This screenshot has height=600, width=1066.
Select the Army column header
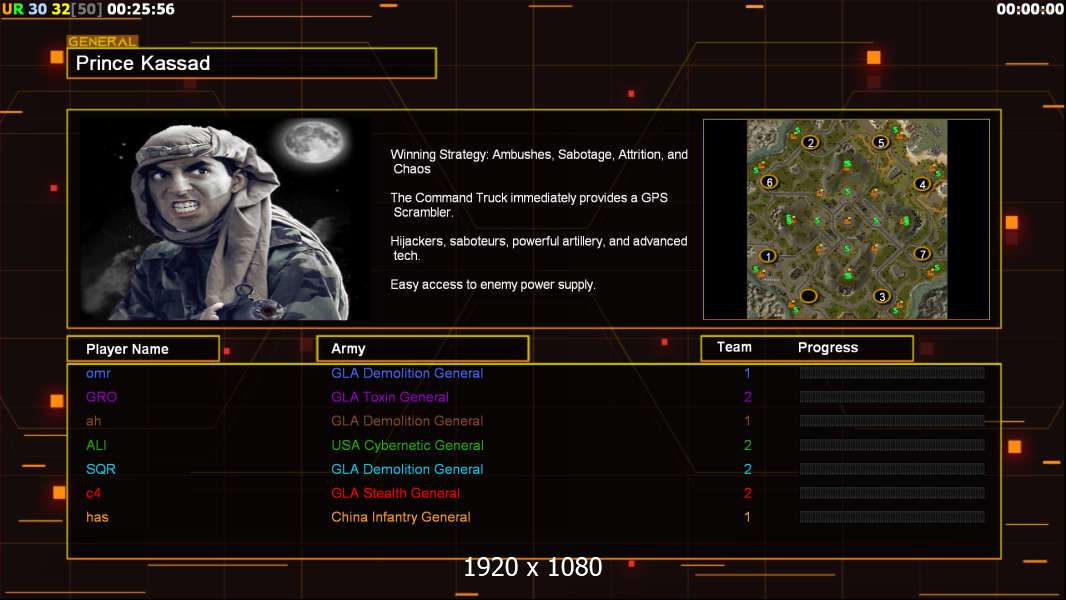coord(423,349)
